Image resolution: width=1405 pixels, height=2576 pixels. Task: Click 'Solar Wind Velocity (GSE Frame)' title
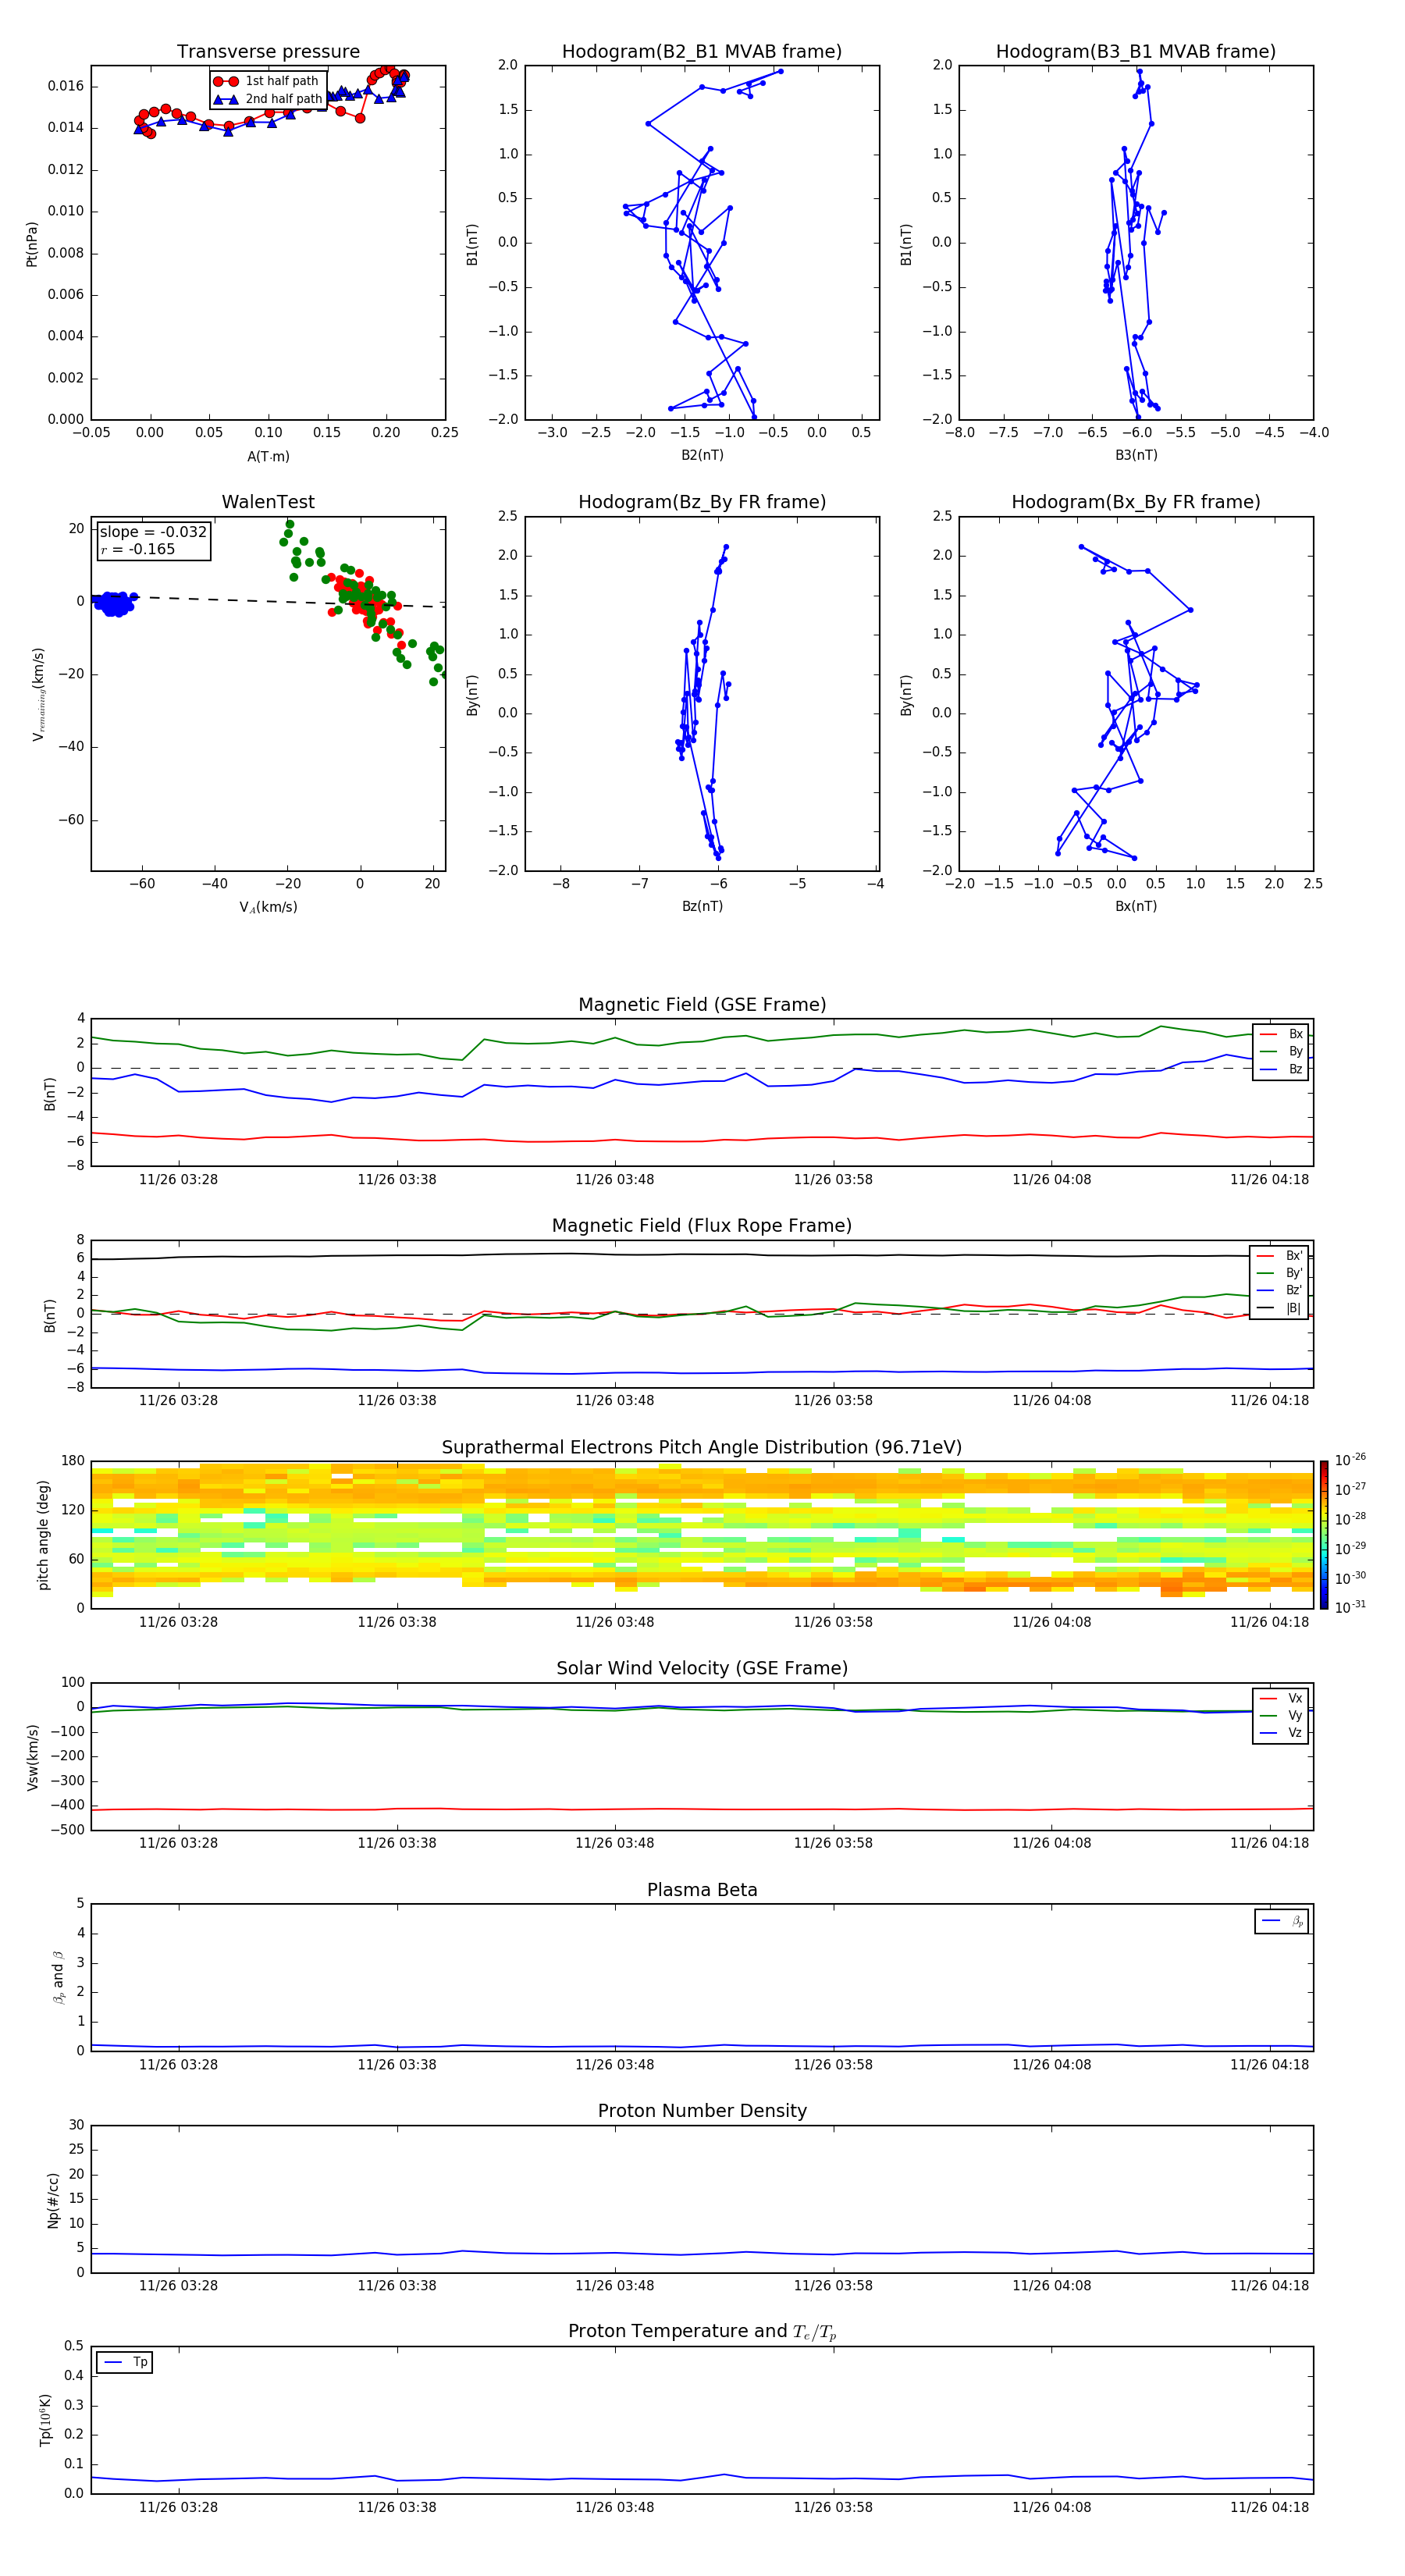coord(702,1669)
